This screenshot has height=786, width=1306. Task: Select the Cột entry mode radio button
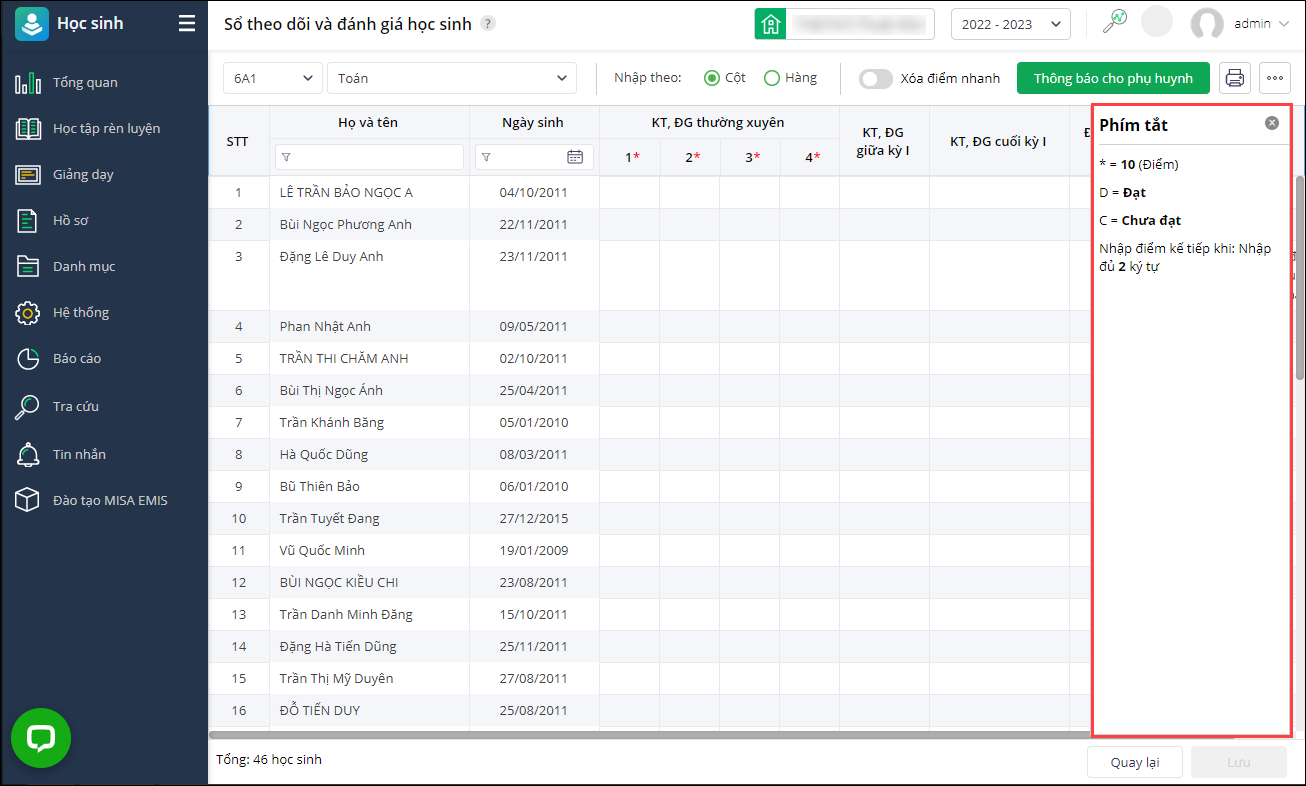(712, 78)
